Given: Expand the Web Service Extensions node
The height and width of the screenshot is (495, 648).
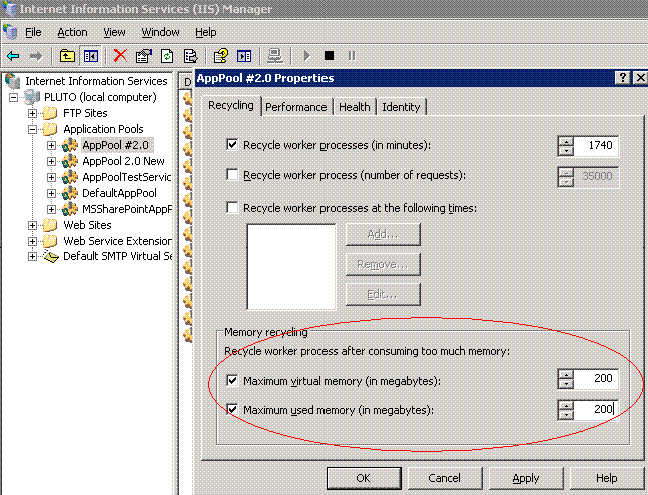Looking at the screenshot, I should click(x=32, y=241).
